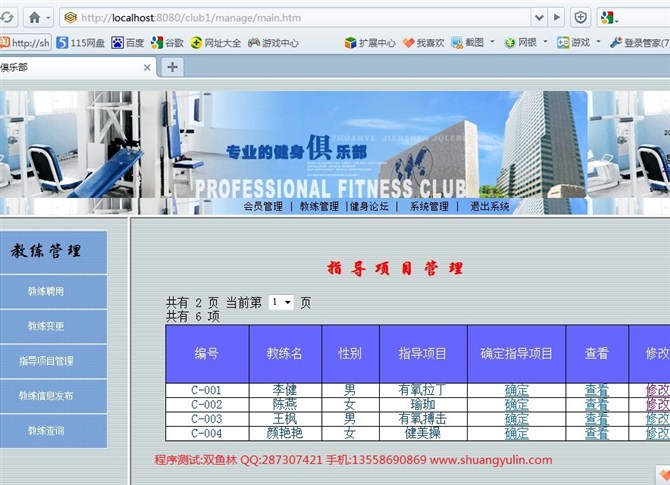Click 修改 link for C-003 row
Image resolution: width=670 pixels, height=485 pixels.
(658, 419)
